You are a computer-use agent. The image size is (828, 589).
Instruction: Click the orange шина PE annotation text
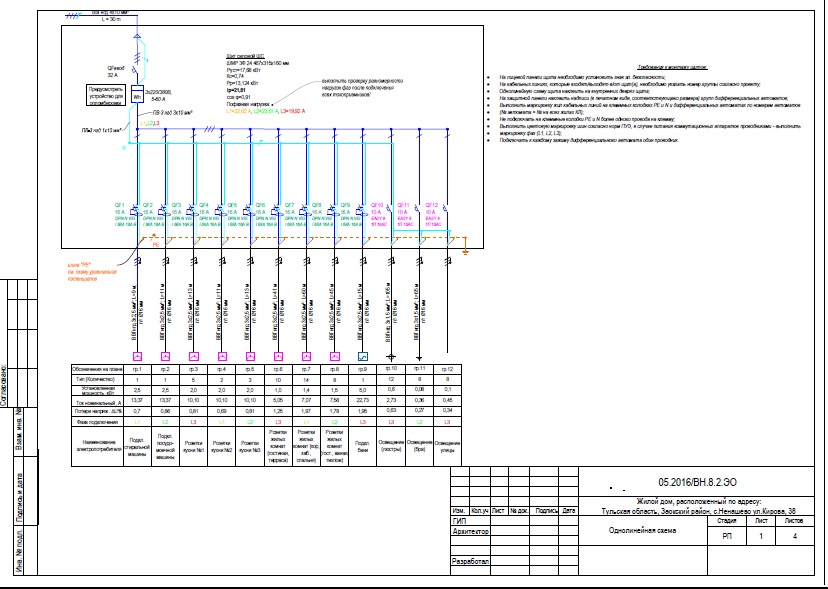click(92, 272)
